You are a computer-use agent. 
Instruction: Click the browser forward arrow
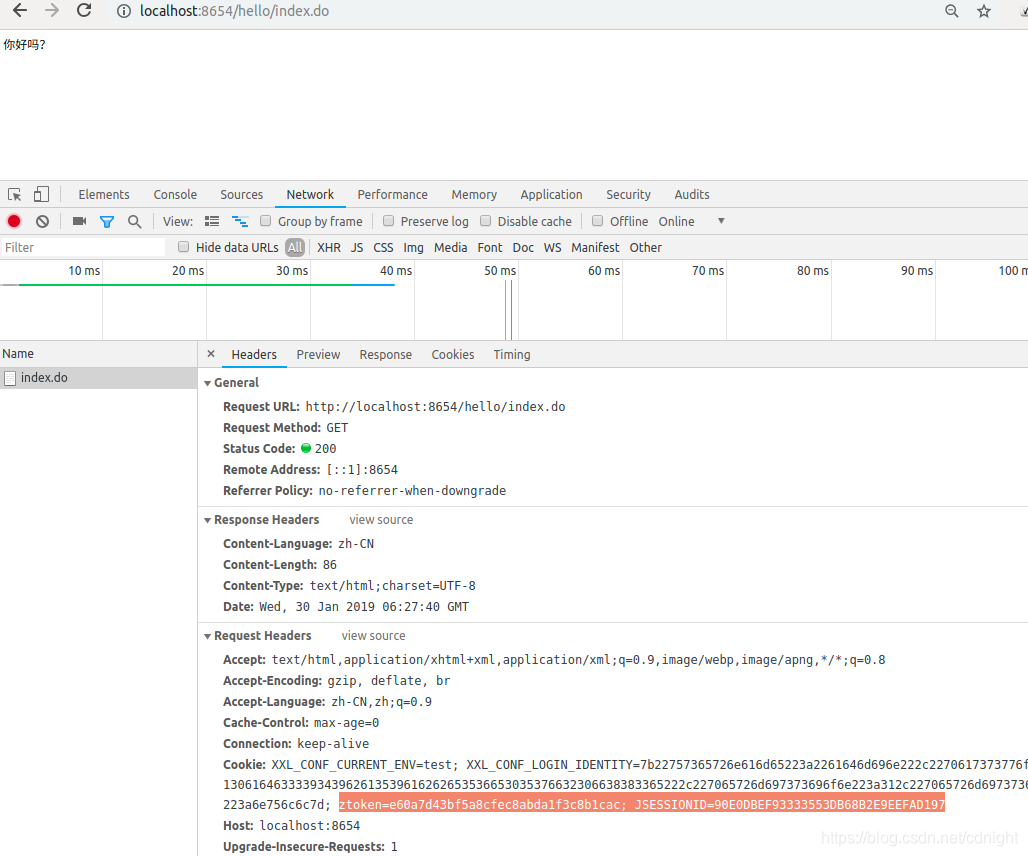(52, 10)
